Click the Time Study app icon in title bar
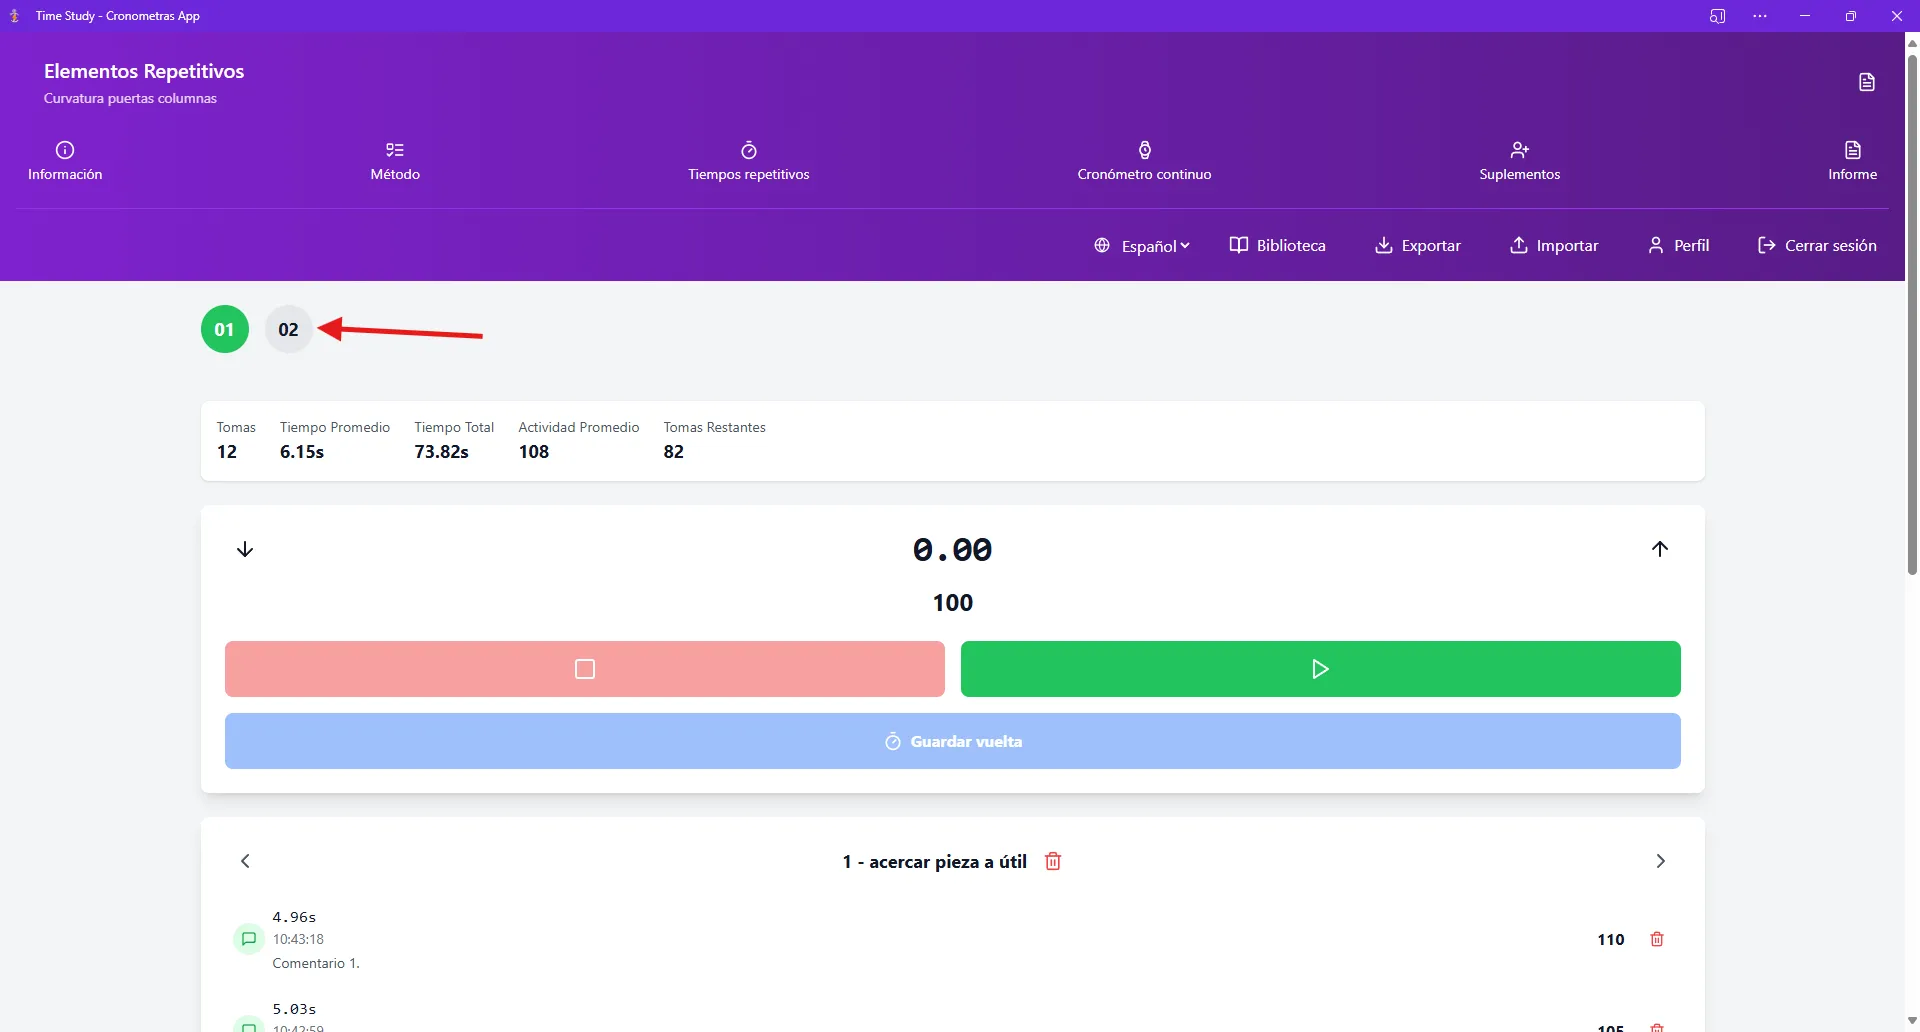This screenshot has height=1032, width=1920. pyautogui.click(x=15, y=16)
